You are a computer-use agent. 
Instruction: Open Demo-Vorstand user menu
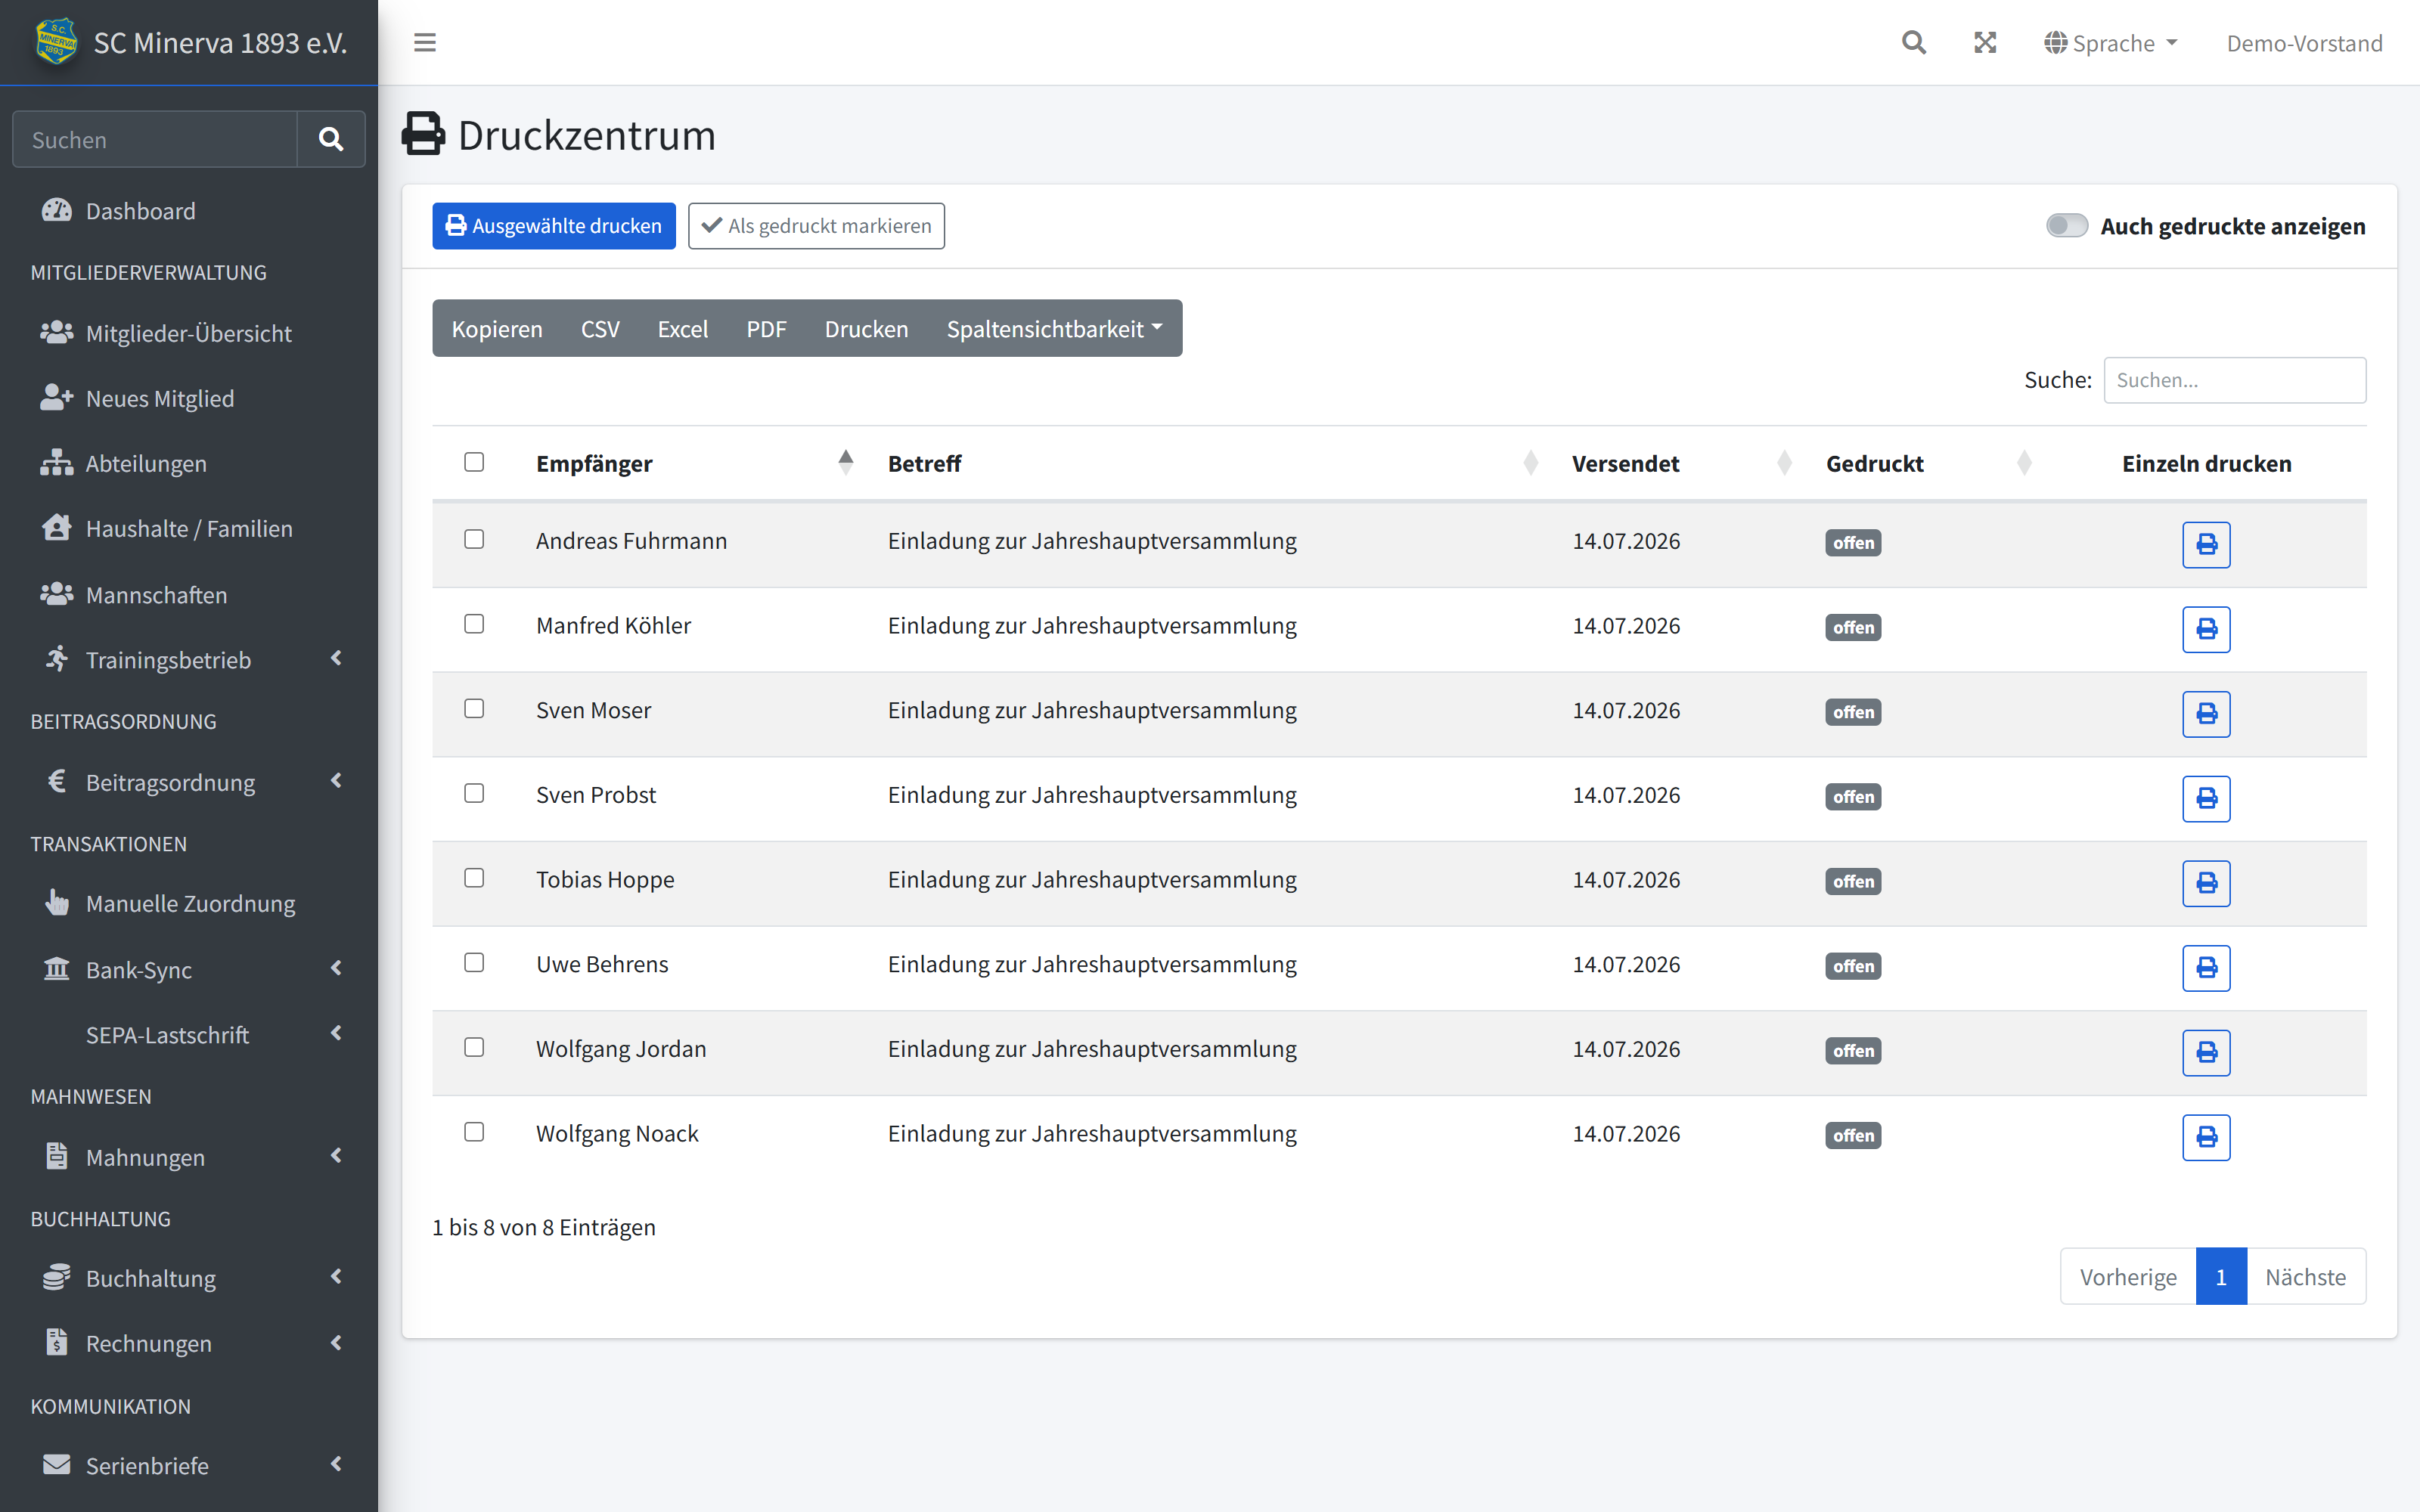click(2304, 43)
